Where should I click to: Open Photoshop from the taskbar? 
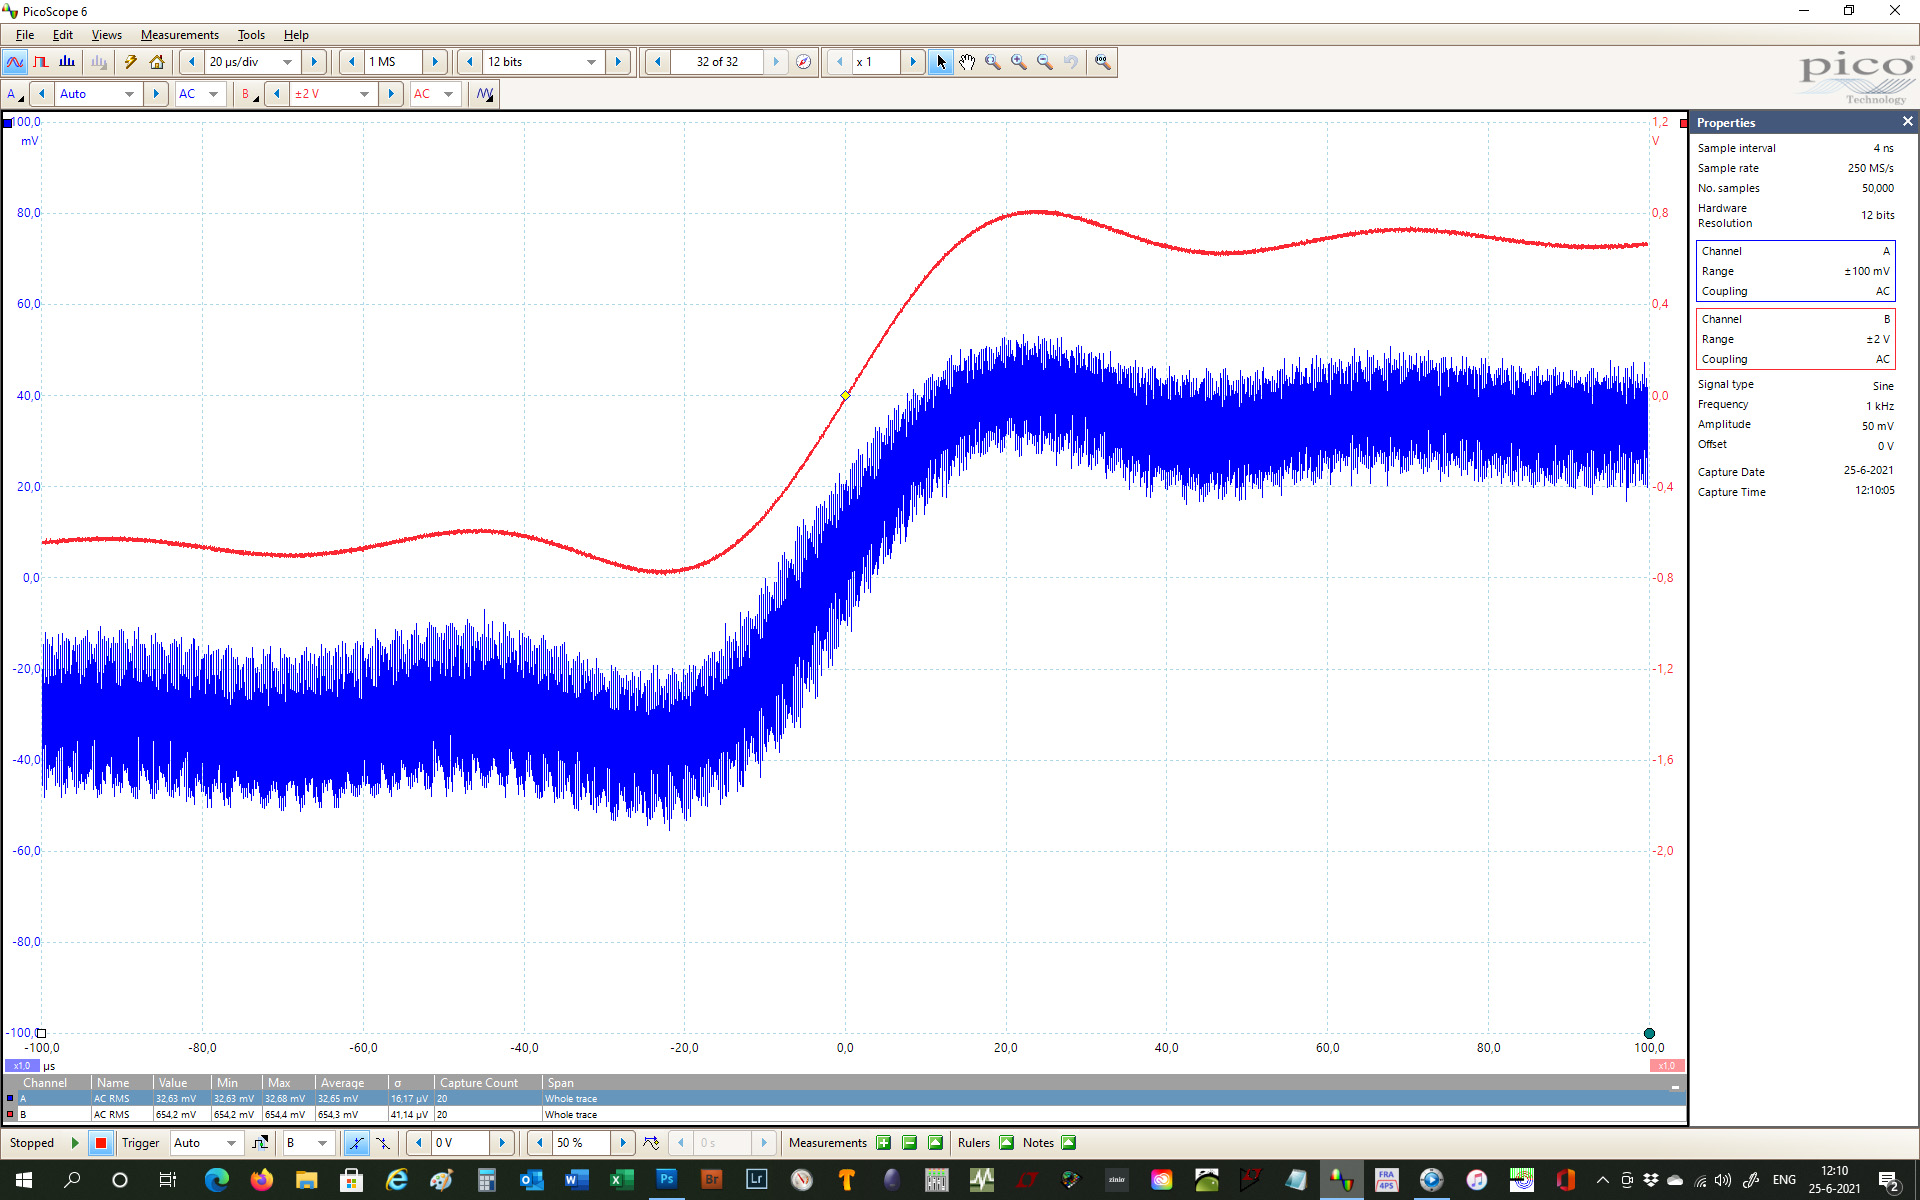pos(666,1180)
